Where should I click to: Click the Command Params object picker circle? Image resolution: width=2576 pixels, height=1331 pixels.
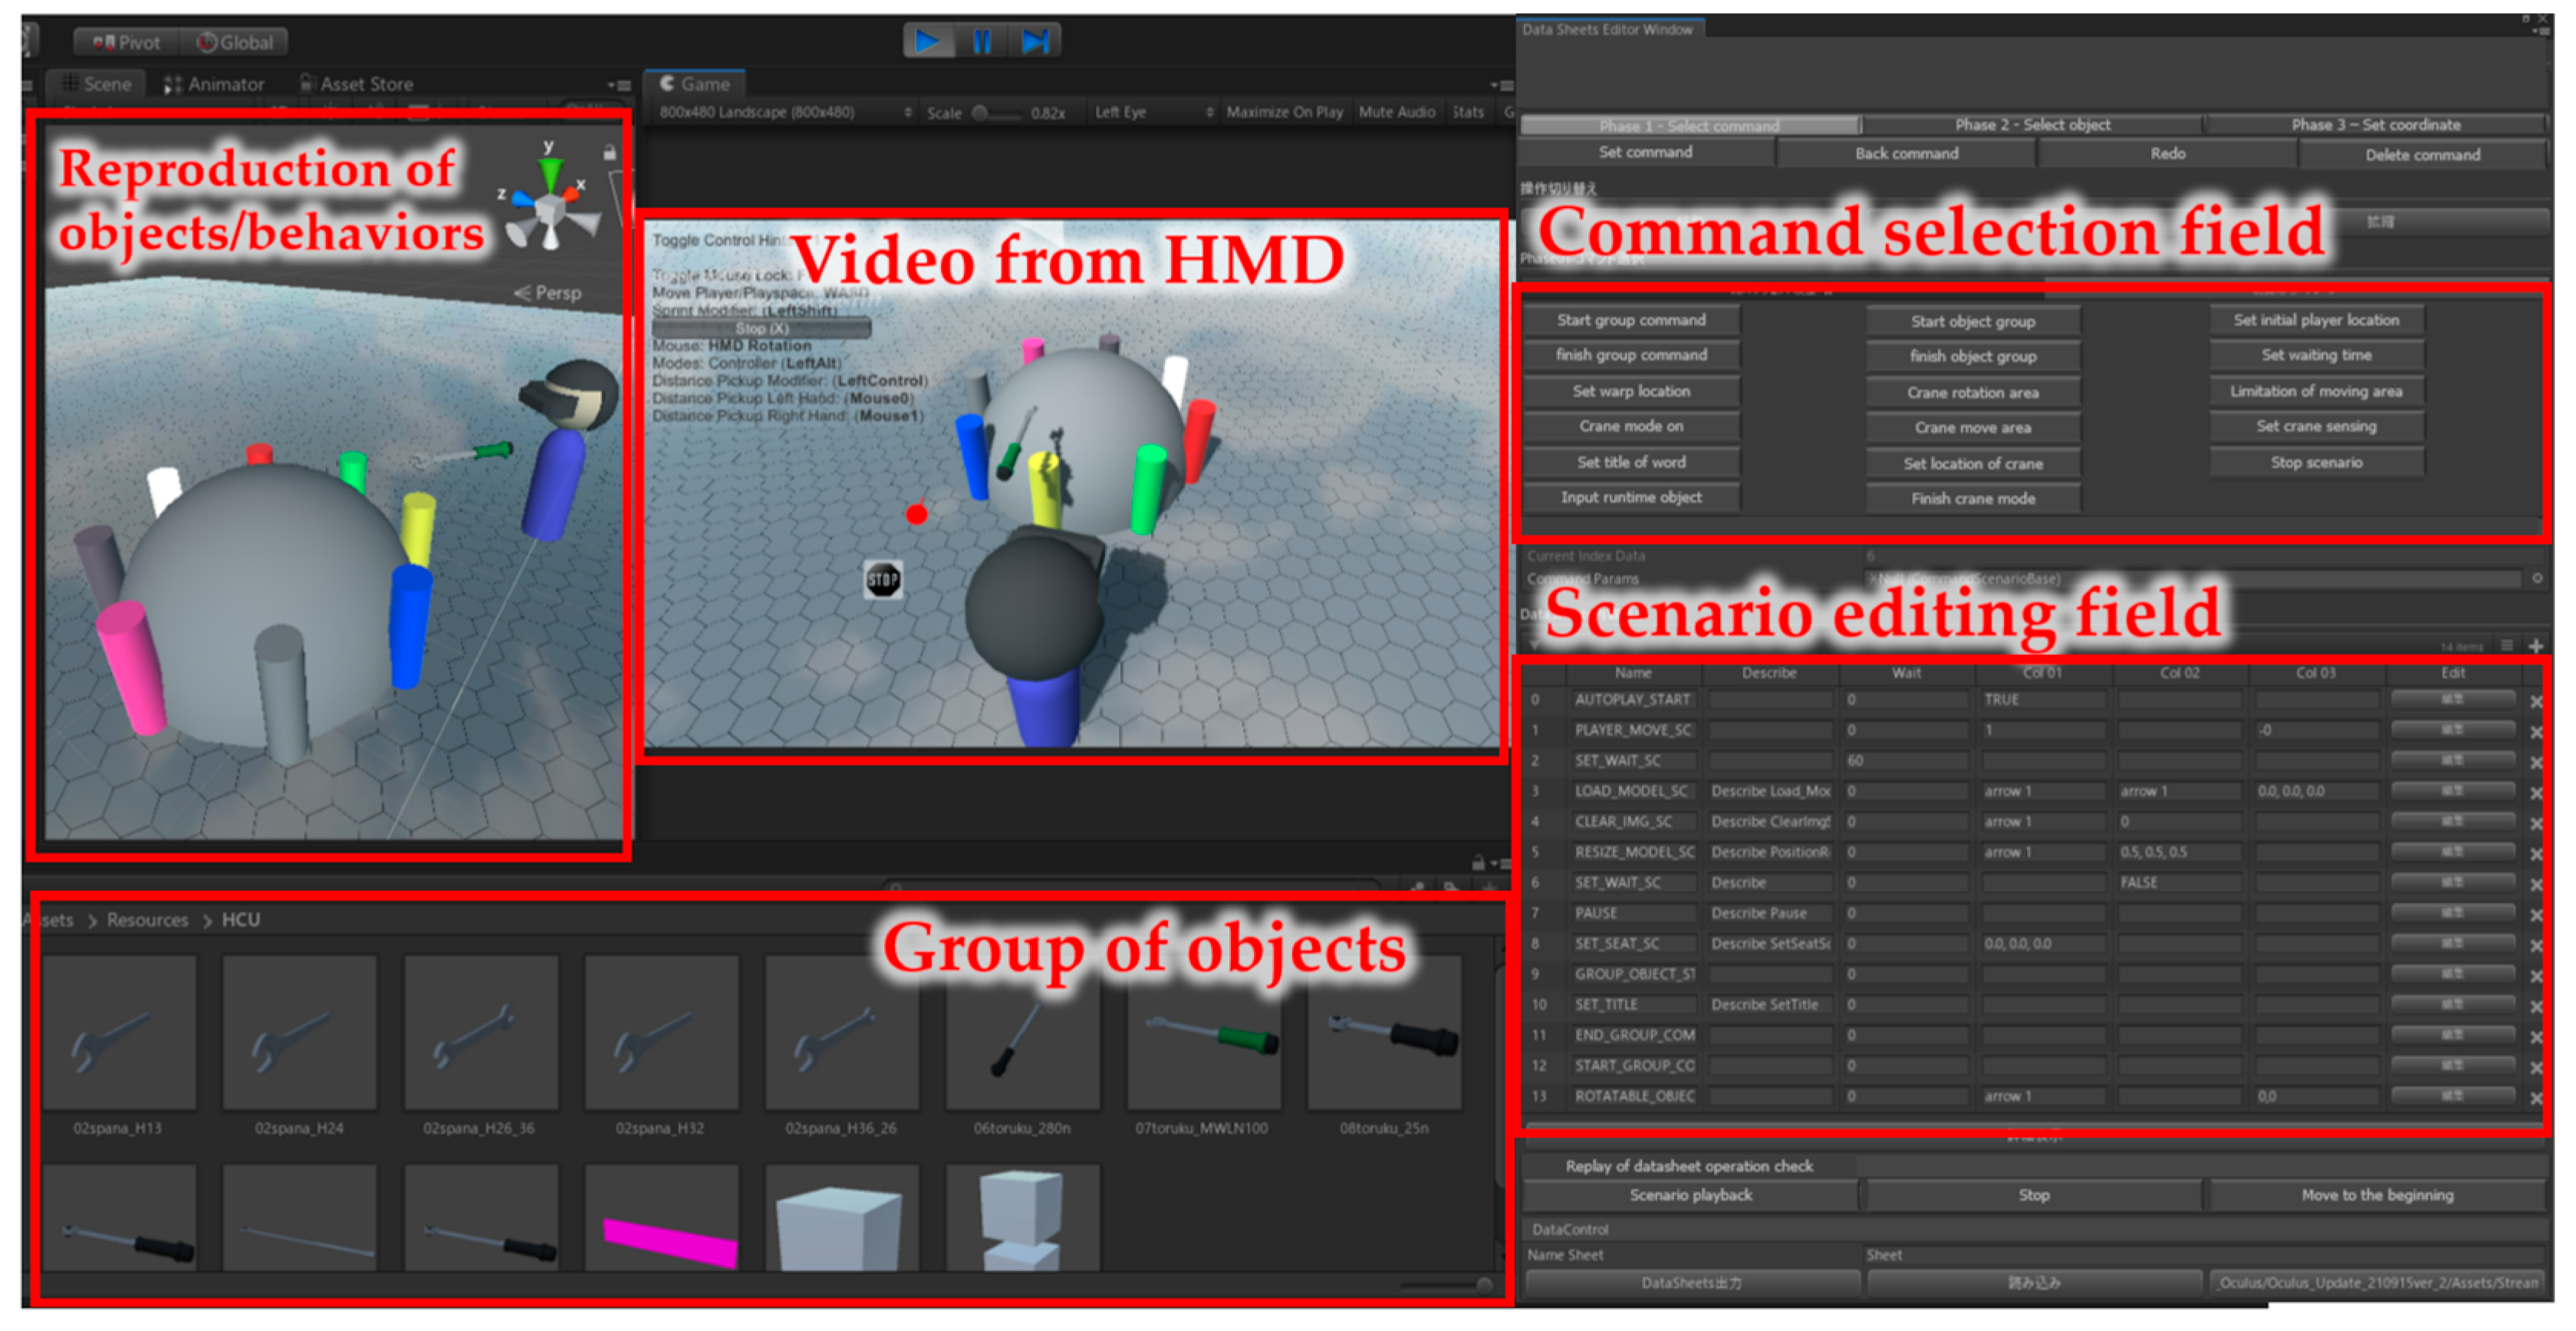2536,578
